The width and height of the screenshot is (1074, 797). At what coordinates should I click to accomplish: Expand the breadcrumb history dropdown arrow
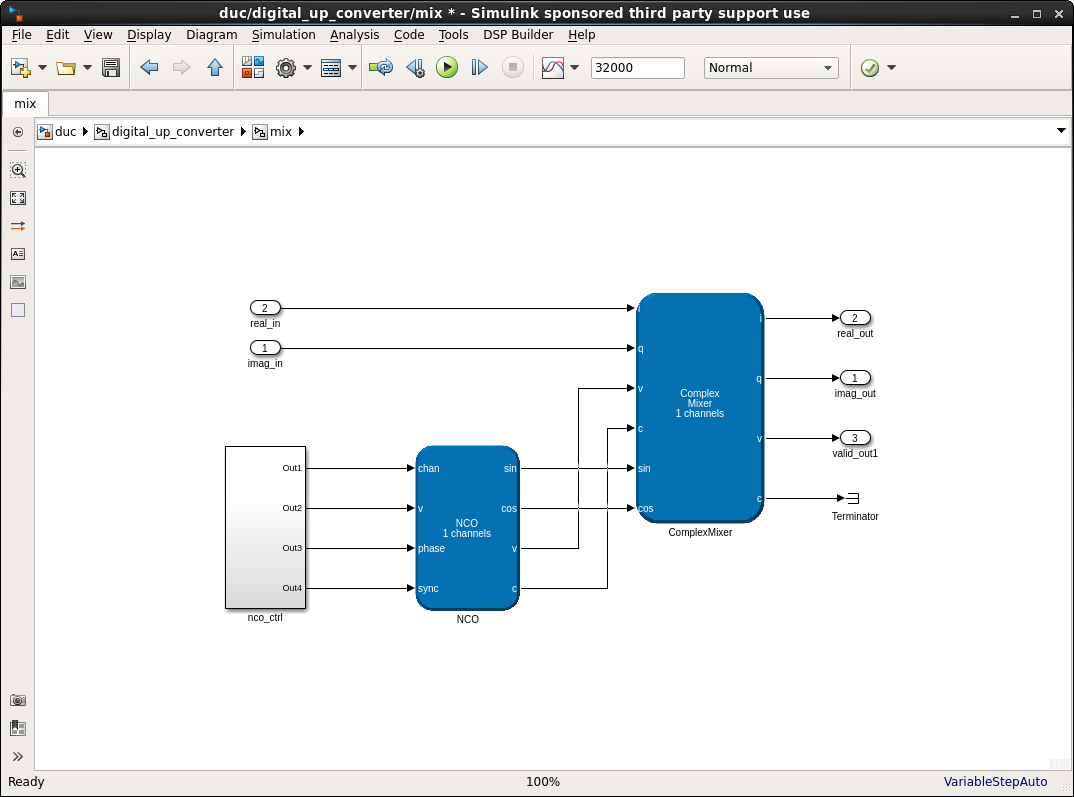(x=1061, y=131)
